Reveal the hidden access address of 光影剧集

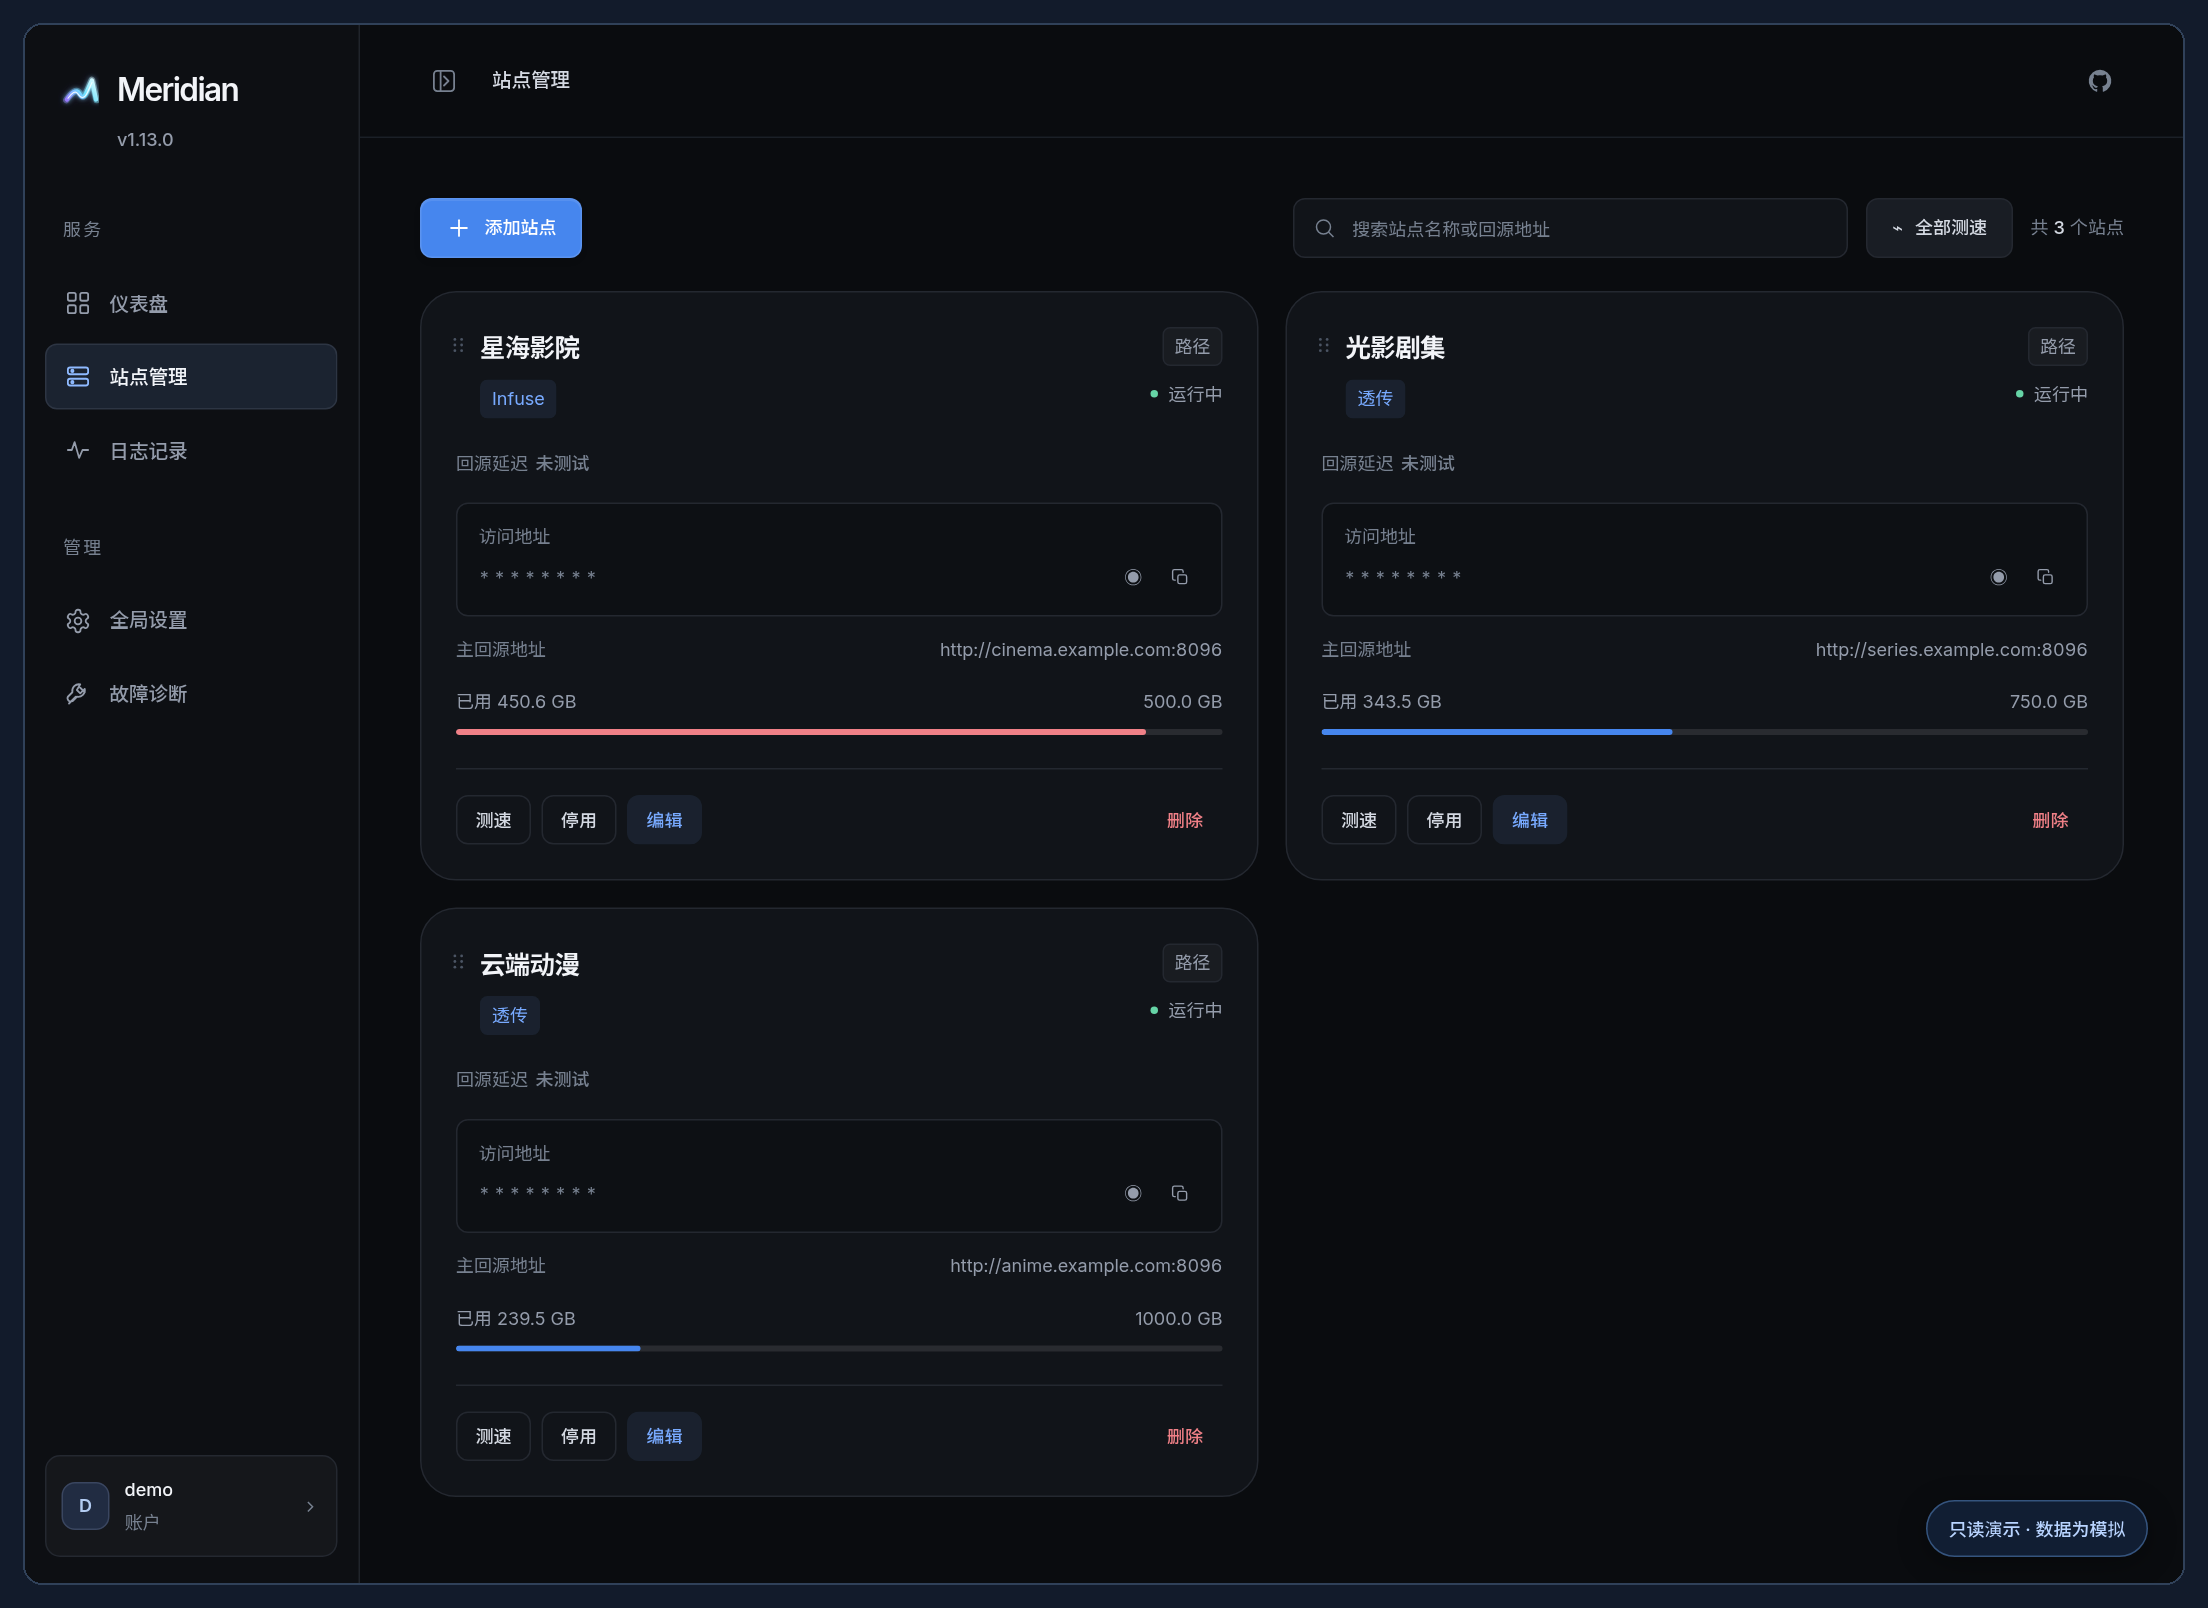1998,577
